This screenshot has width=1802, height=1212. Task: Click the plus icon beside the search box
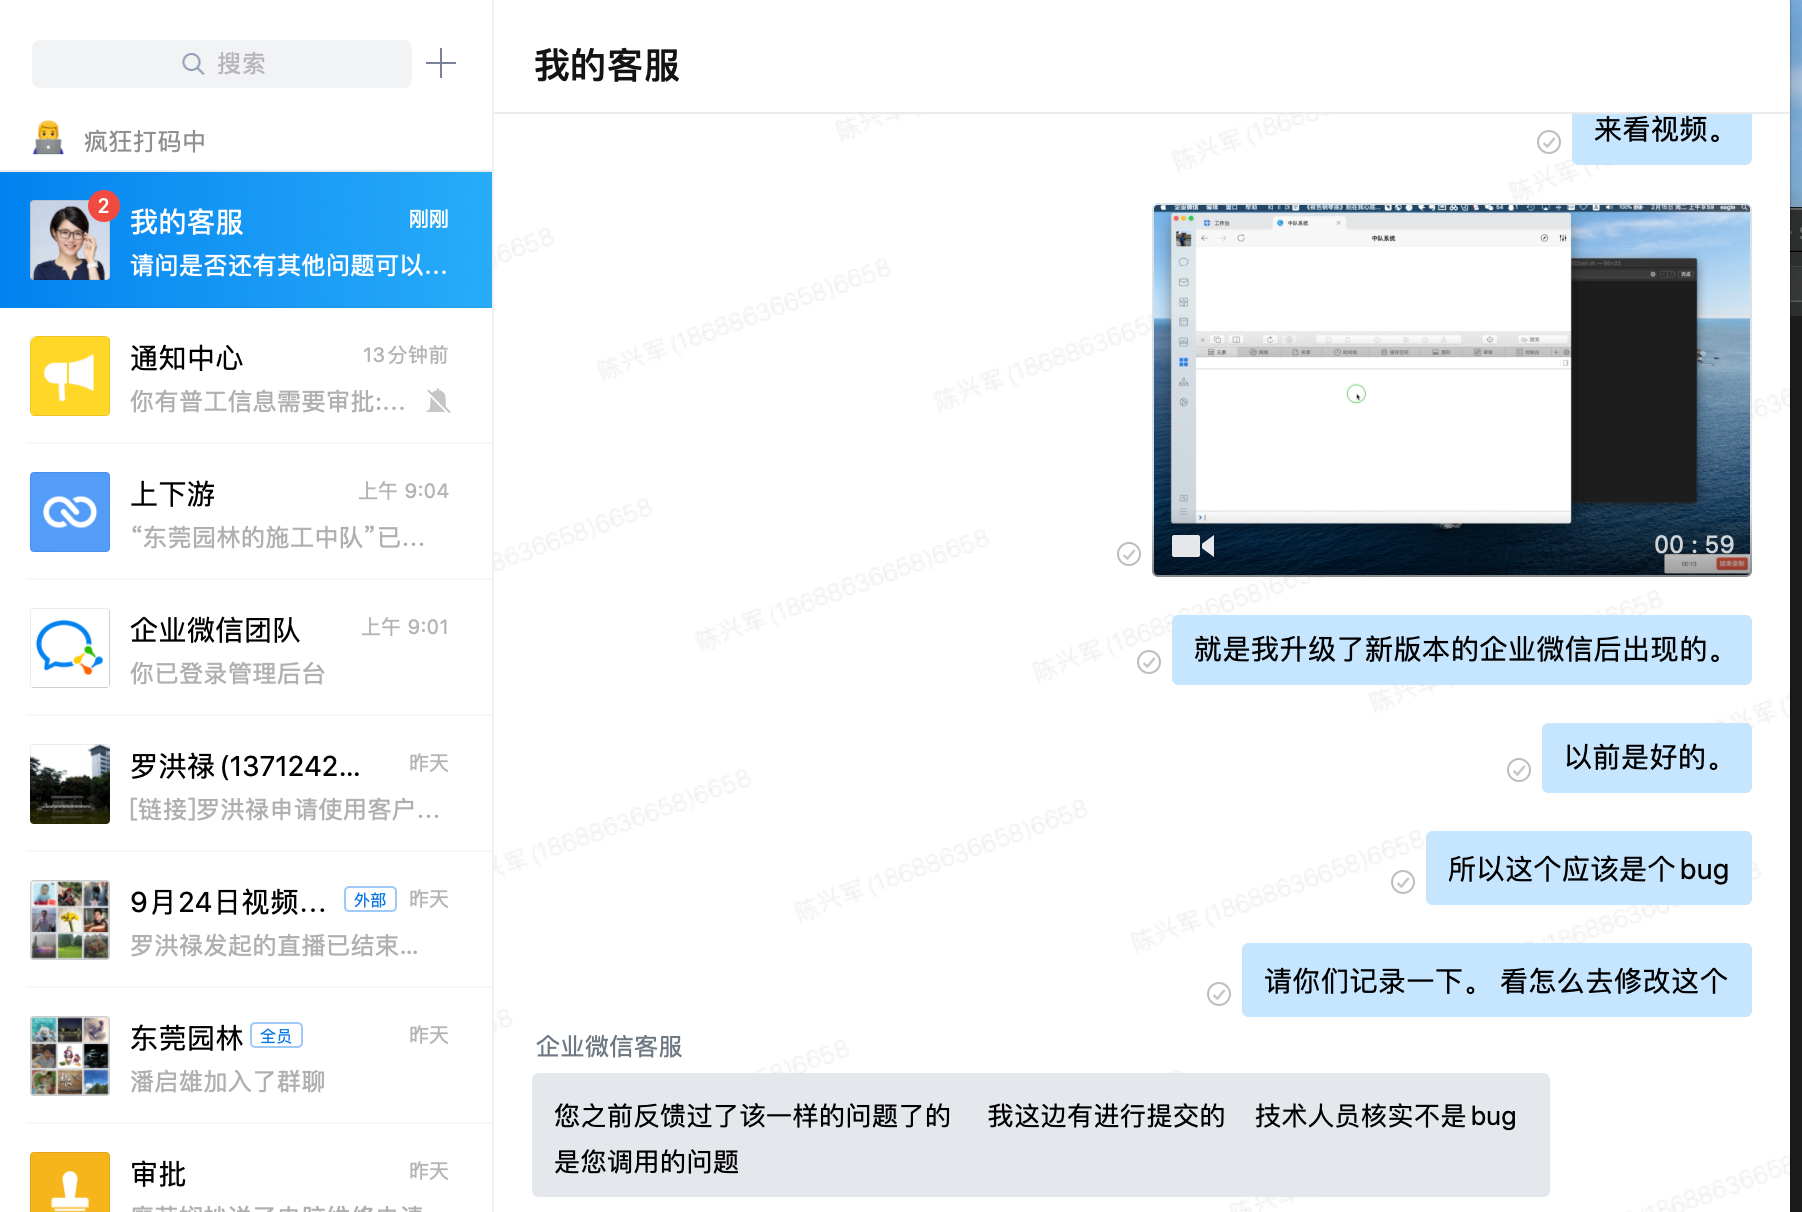click(441, 64)
